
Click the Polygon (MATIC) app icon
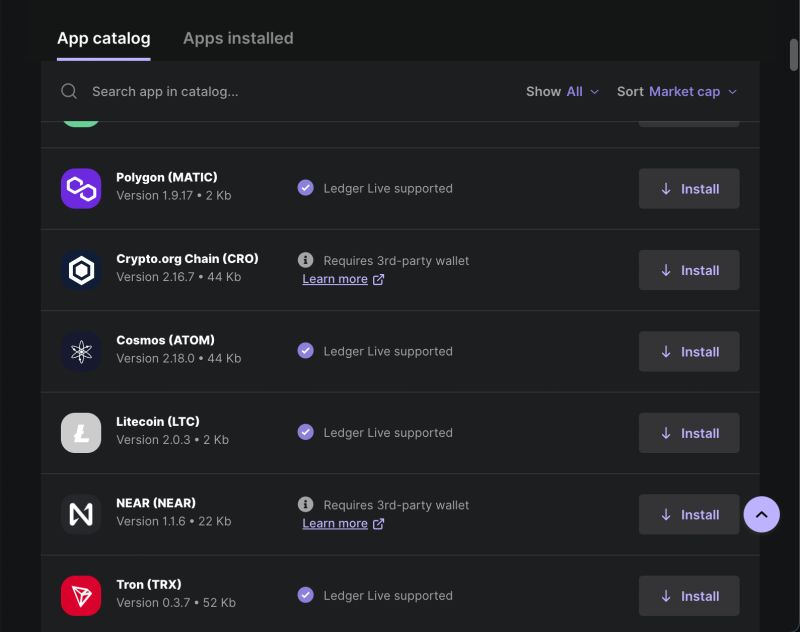(81, 188)
